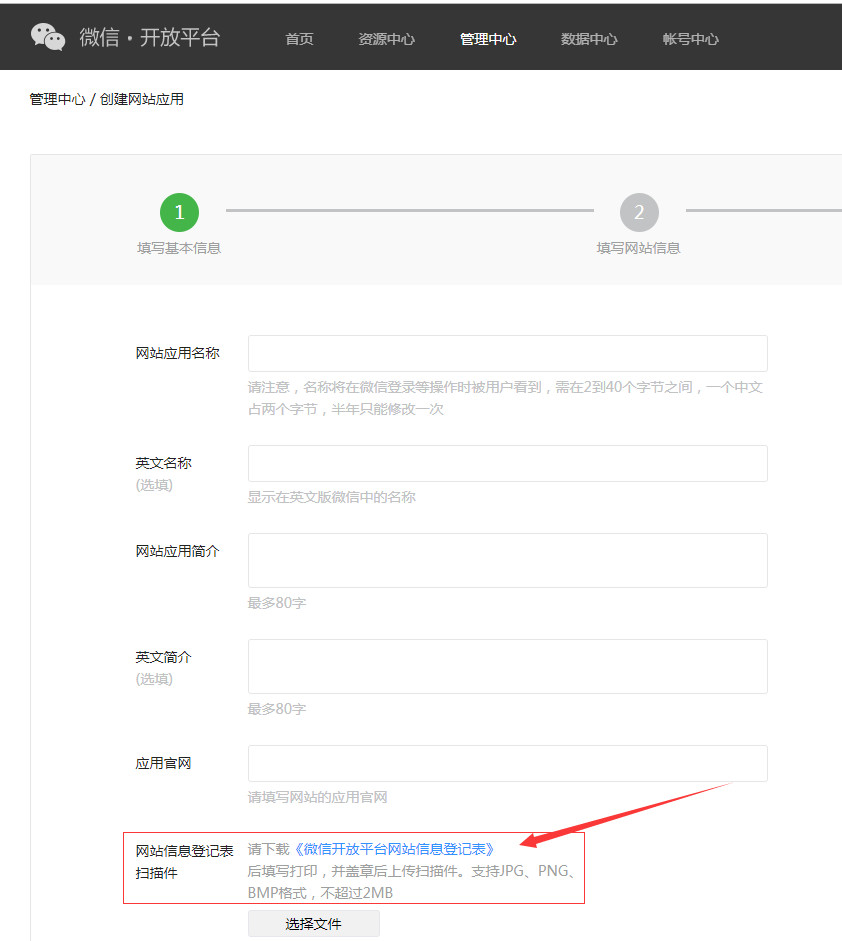Click the WeChat logo icon
Viewport: 842px width, 941px height.
(48, 37)
